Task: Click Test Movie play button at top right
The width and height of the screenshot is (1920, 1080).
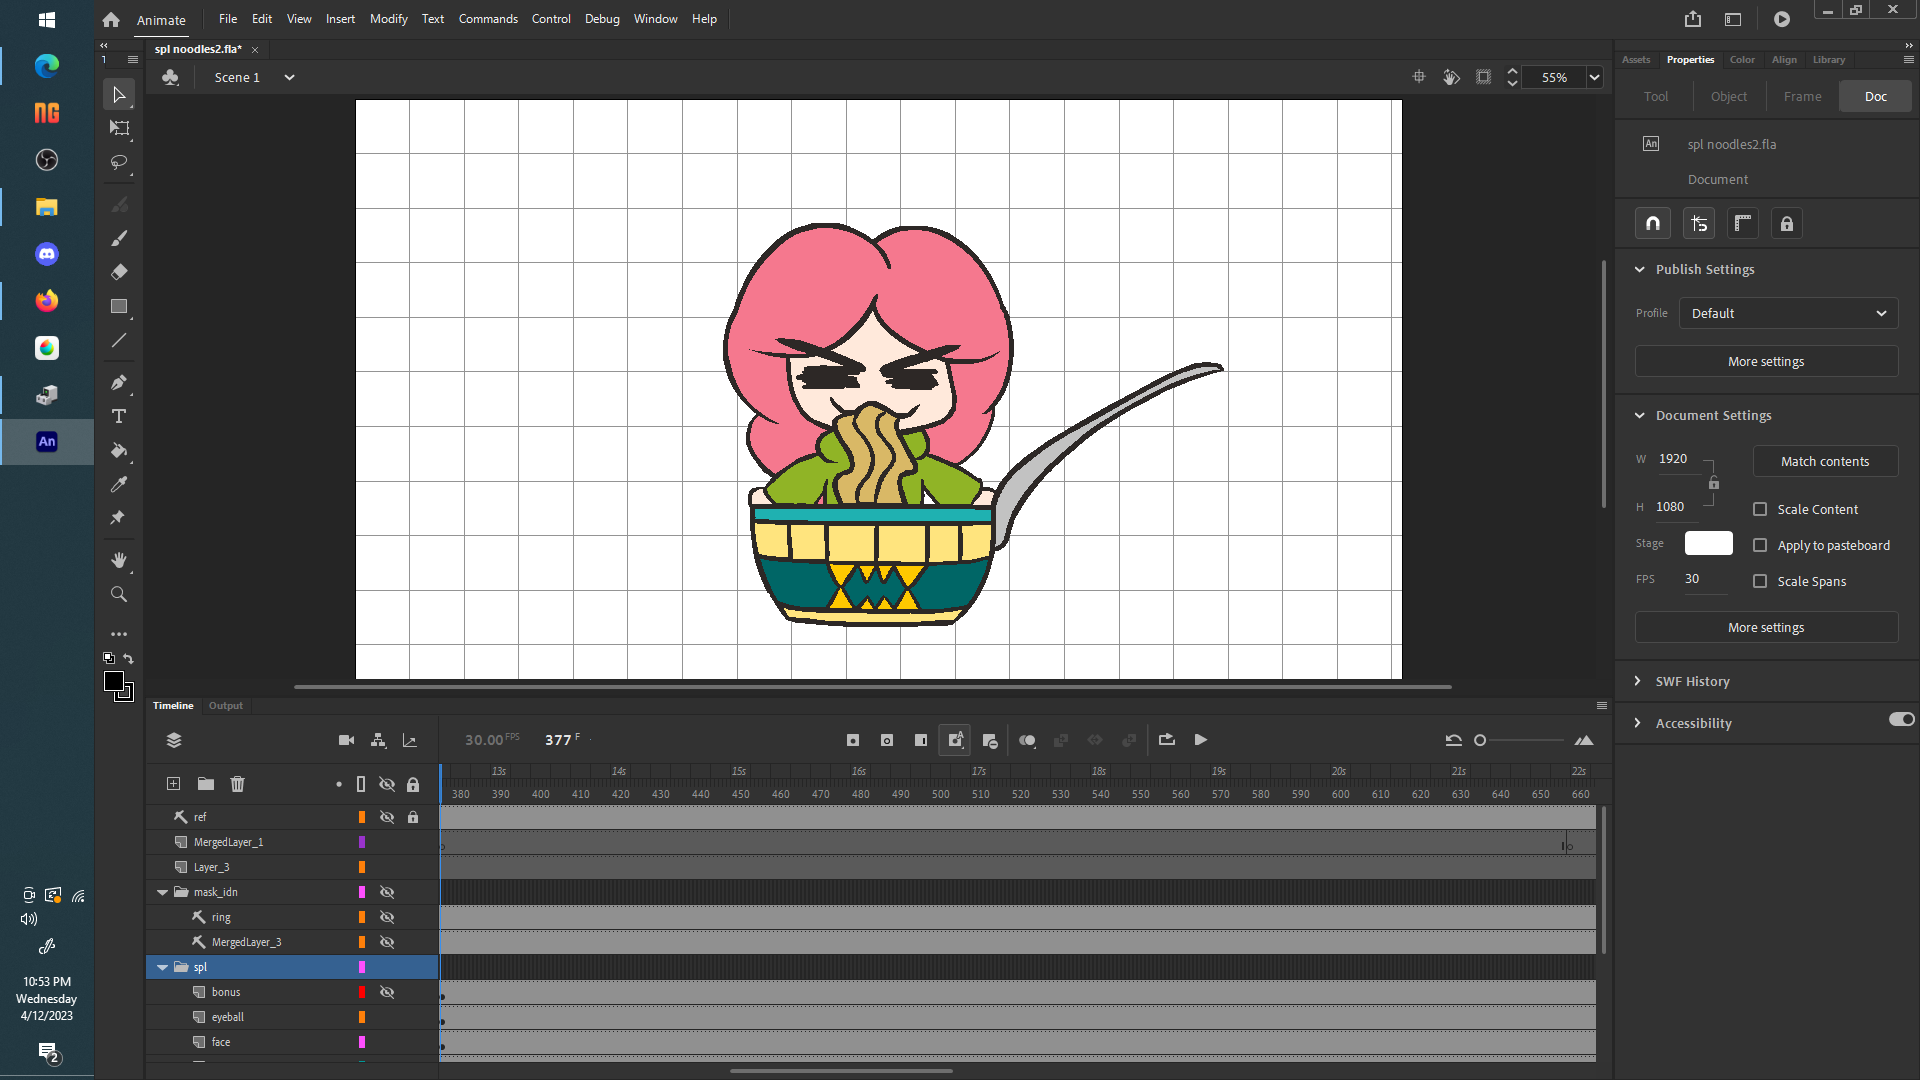Action: click(x=1782, y=19)
